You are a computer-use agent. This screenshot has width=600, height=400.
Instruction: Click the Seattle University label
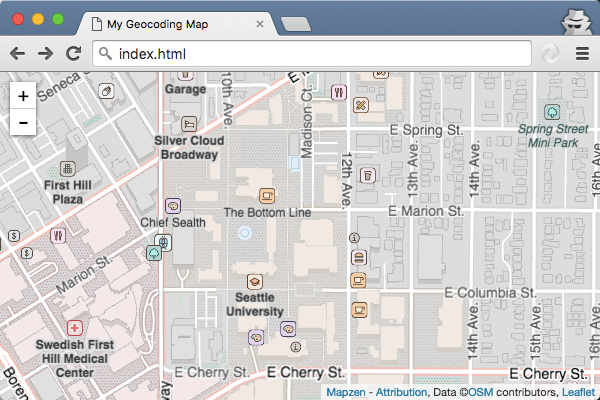click(254, 304)
